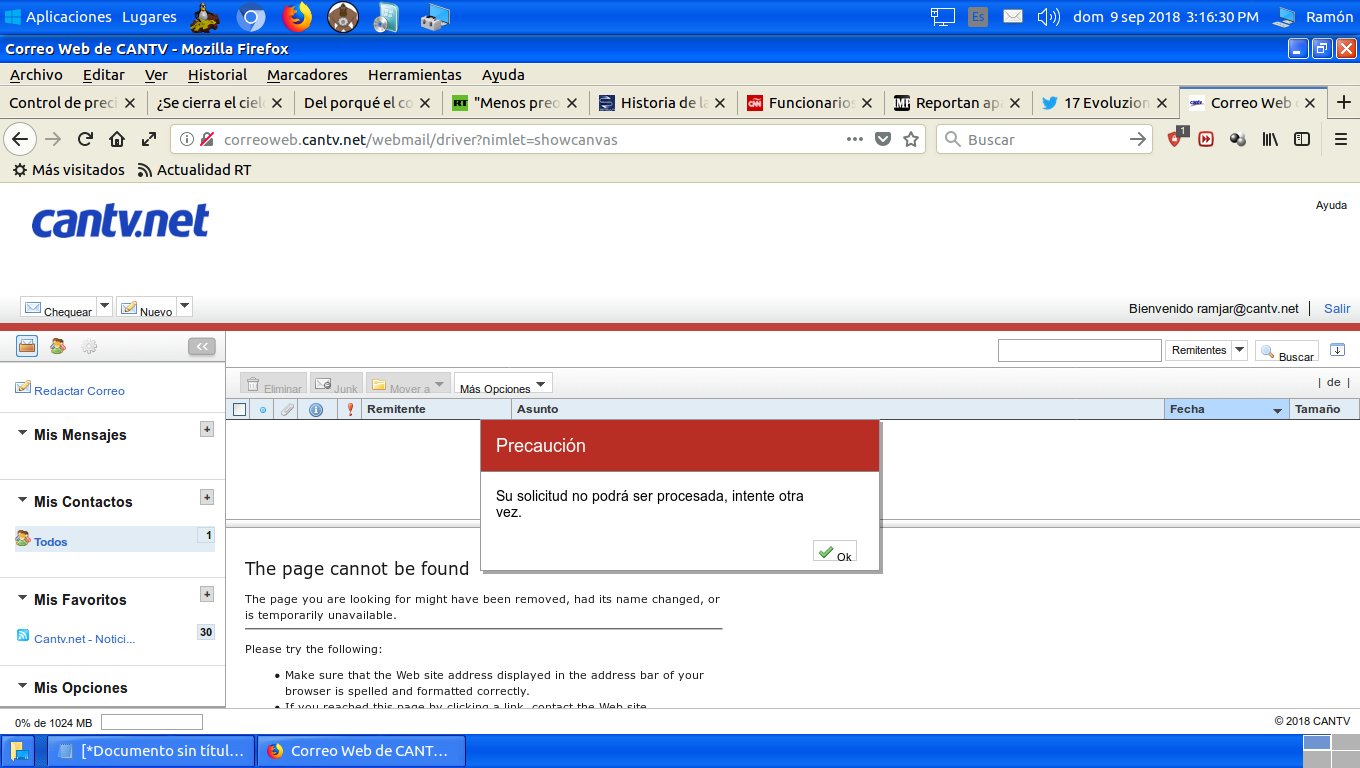Viewport: 1360px width, 768px height.
Task: Open the Ayuda help link
Action: pyautogui.click(x=1331, y=205)
